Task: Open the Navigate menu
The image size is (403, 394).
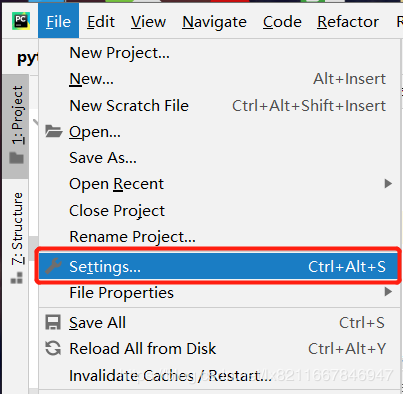Action: point(214,22)
